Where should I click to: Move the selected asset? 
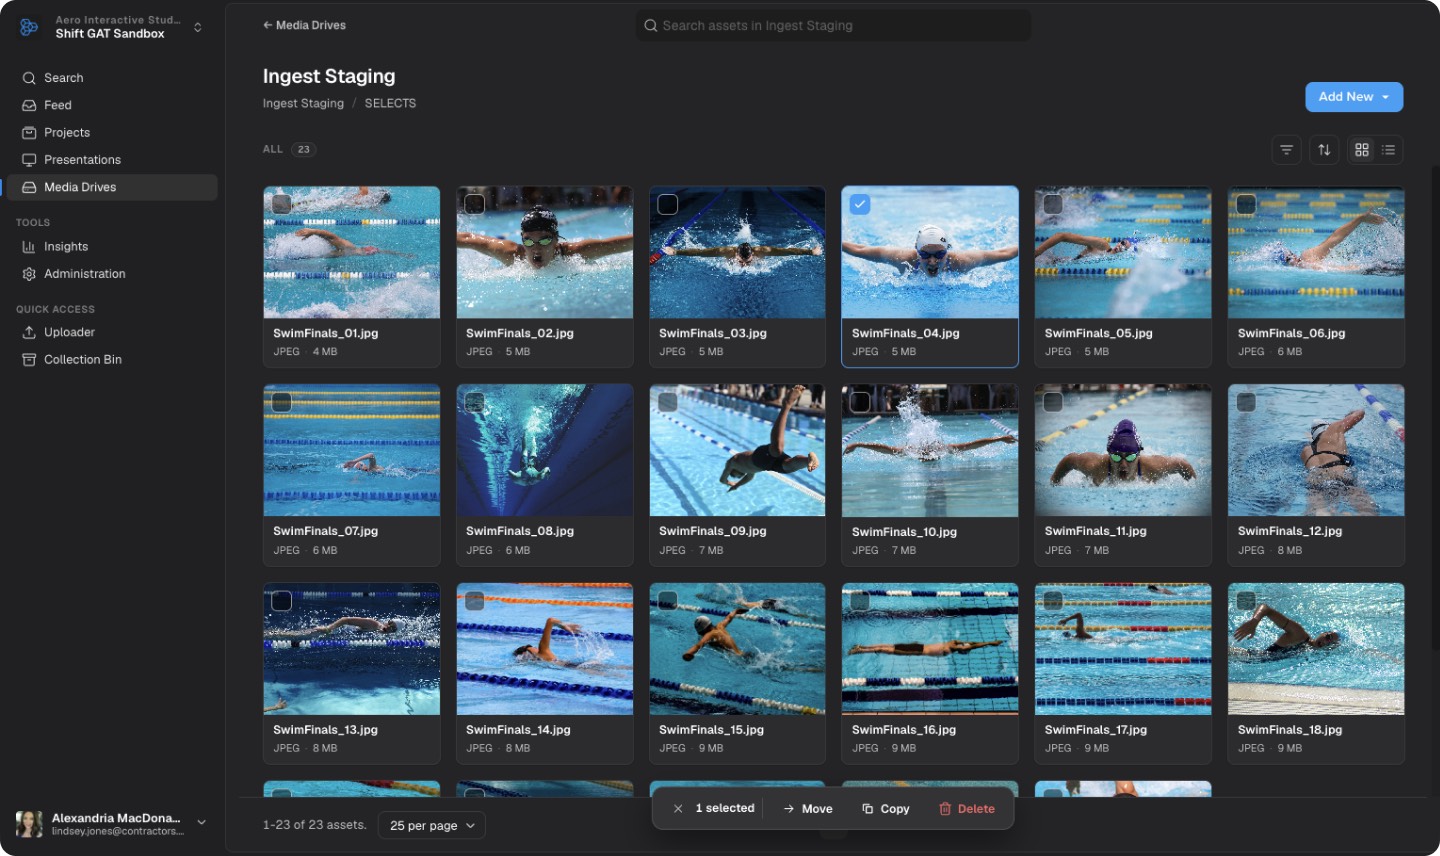808,809
